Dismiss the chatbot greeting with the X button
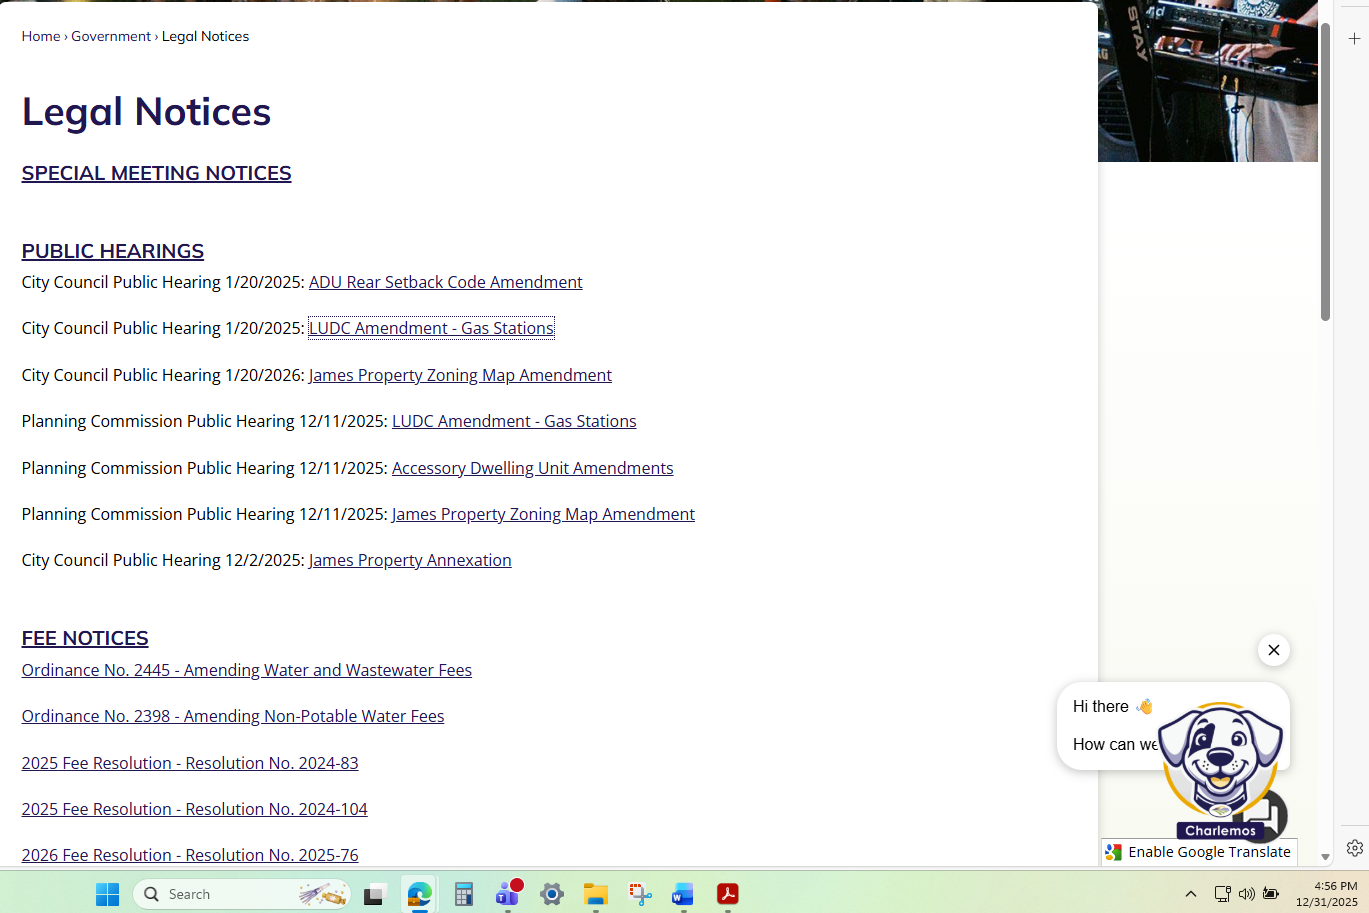This screenshot has width=1369, height=913. point(1273,650)
